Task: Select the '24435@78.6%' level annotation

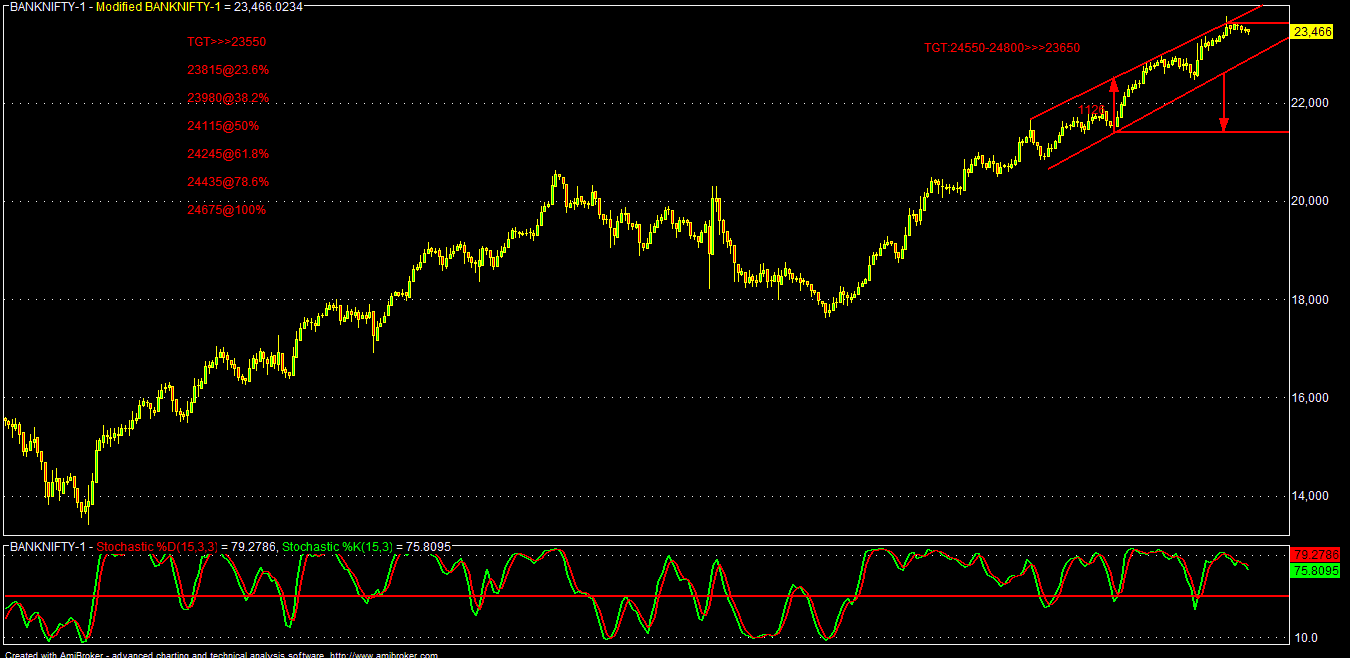Action: [228, 182]
